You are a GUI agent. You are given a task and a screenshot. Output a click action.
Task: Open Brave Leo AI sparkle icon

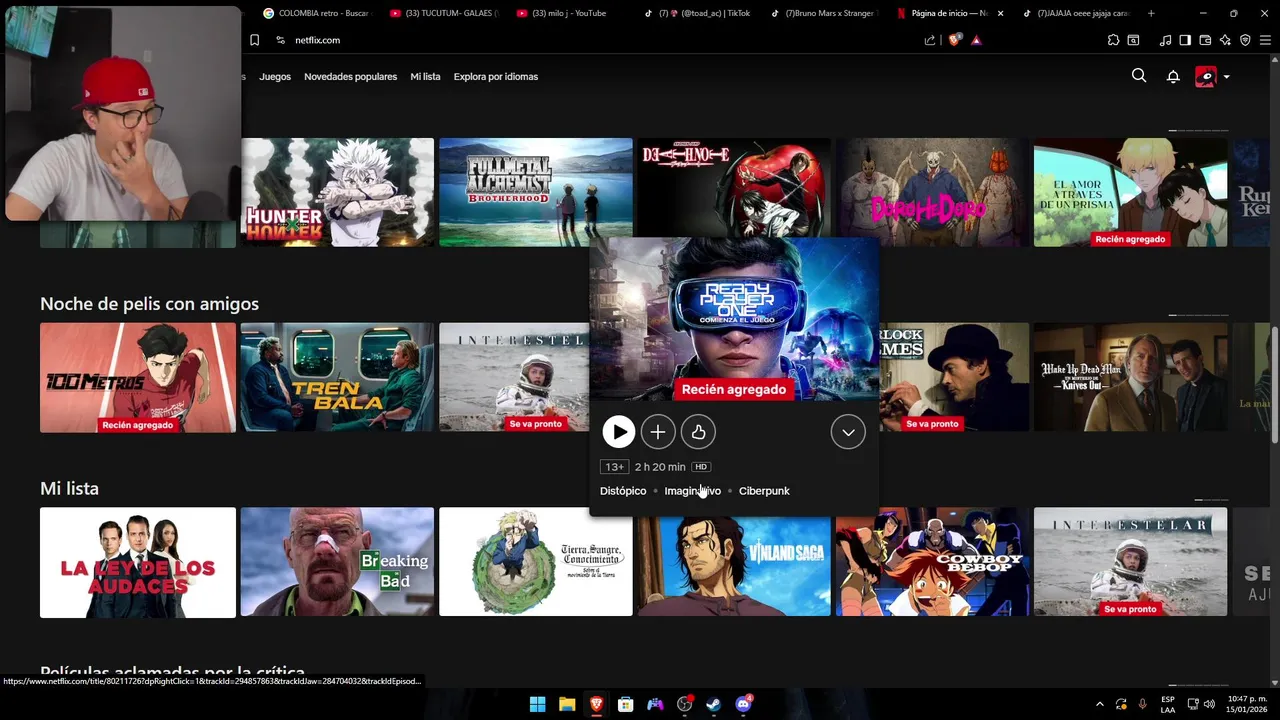tap(1225, 40)
